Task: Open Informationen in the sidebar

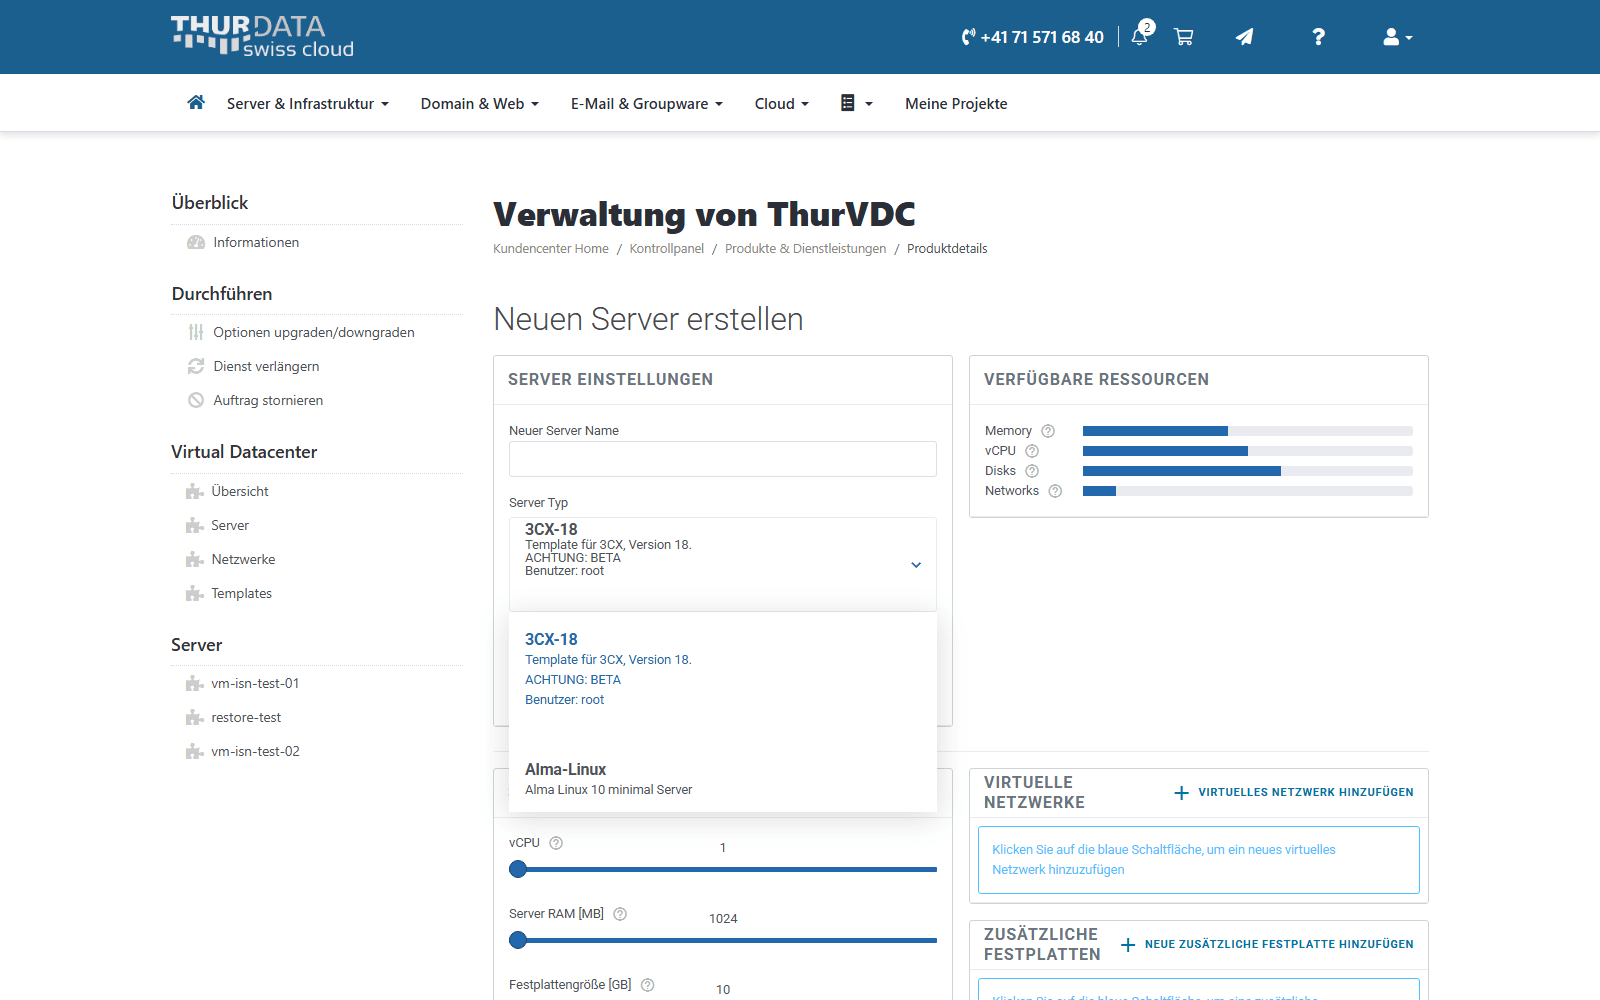Action: point(256,243)
